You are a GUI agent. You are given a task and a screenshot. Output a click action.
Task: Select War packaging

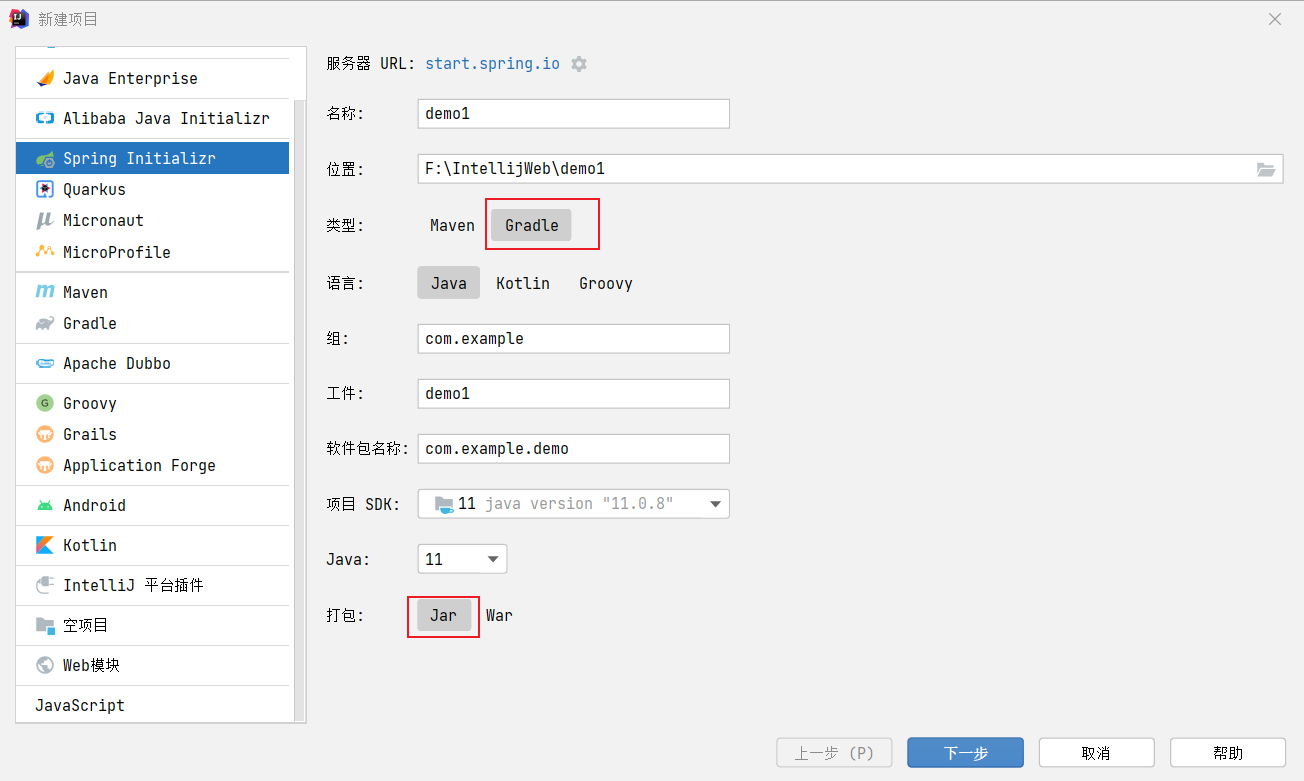(x=499, y=615)
